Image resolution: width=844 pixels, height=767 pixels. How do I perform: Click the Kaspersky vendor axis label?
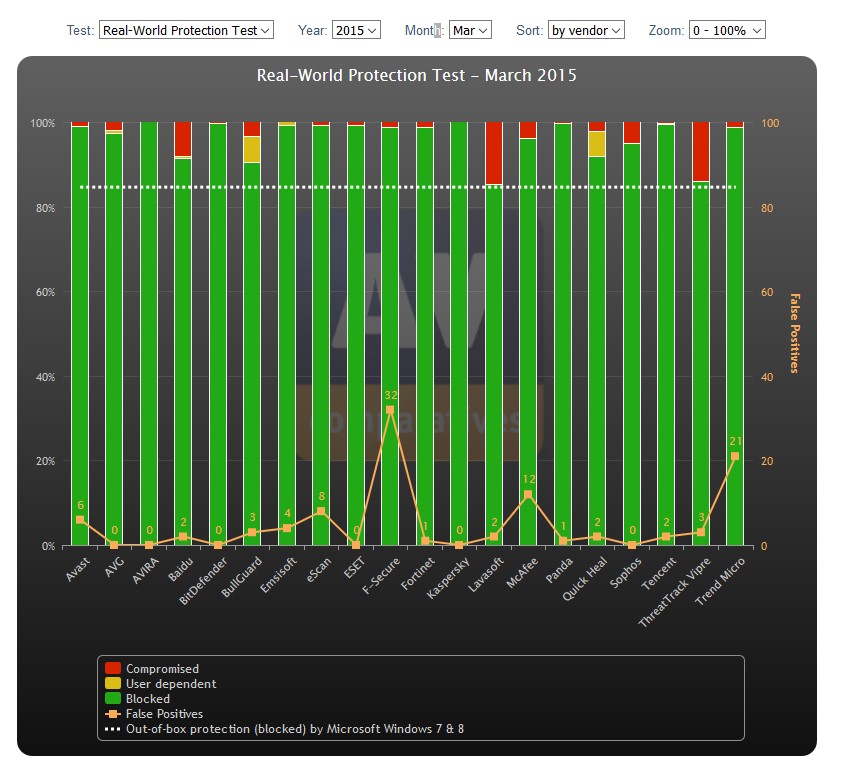coord(448,578)
